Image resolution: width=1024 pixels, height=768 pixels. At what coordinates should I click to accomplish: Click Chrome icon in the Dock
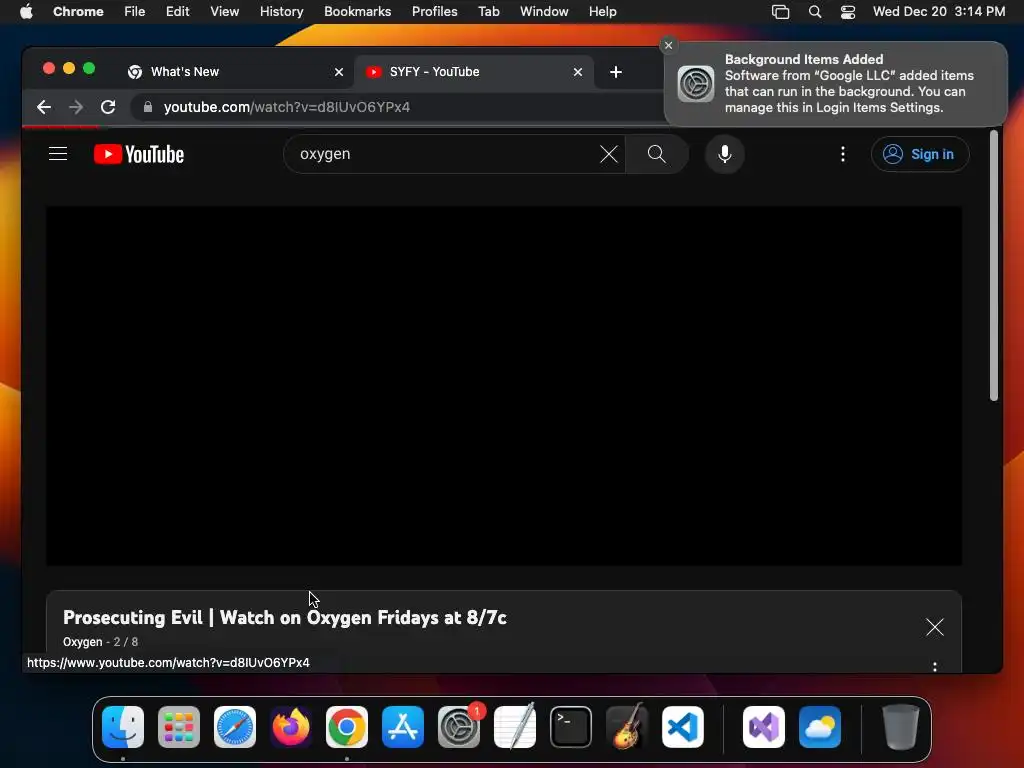click(347, 727)
